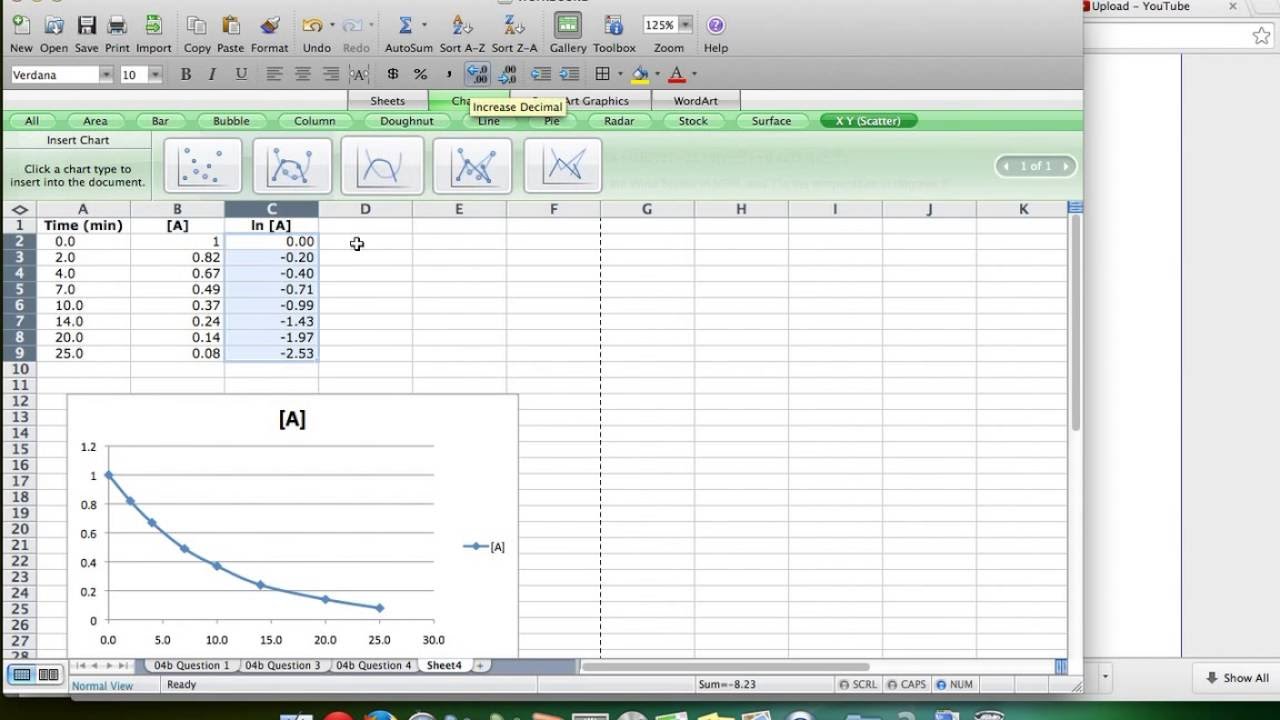Viewport: 1280px width, 720px height.
Task: Insert smooth lined scatter without markers thumbnail
Action: (381, 165)
